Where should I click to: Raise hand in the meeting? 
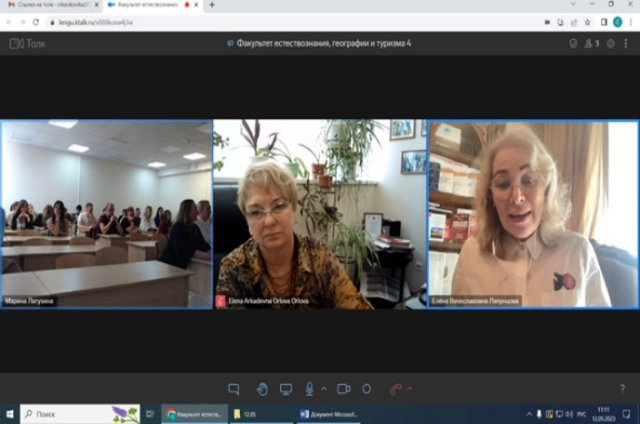click(x=262, y=389)
